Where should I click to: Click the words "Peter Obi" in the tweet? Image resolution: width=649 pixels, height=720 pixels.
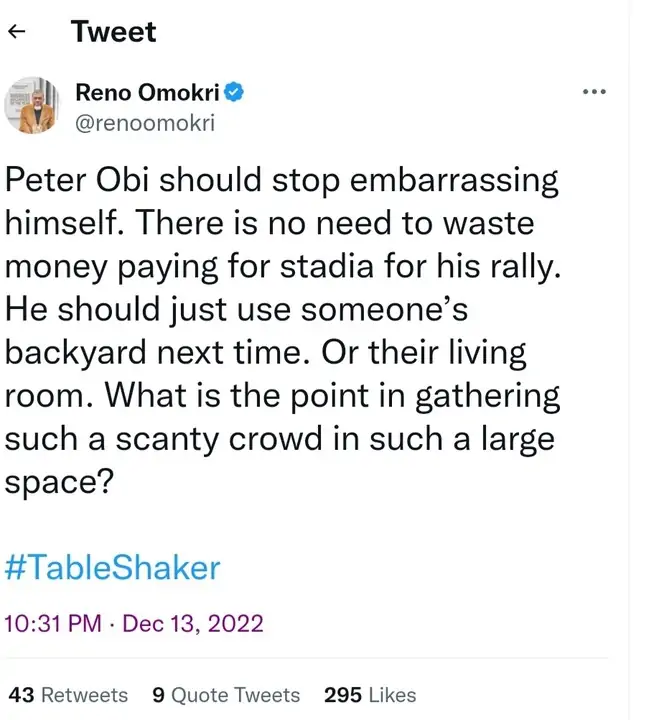click(x=78, y=181)
